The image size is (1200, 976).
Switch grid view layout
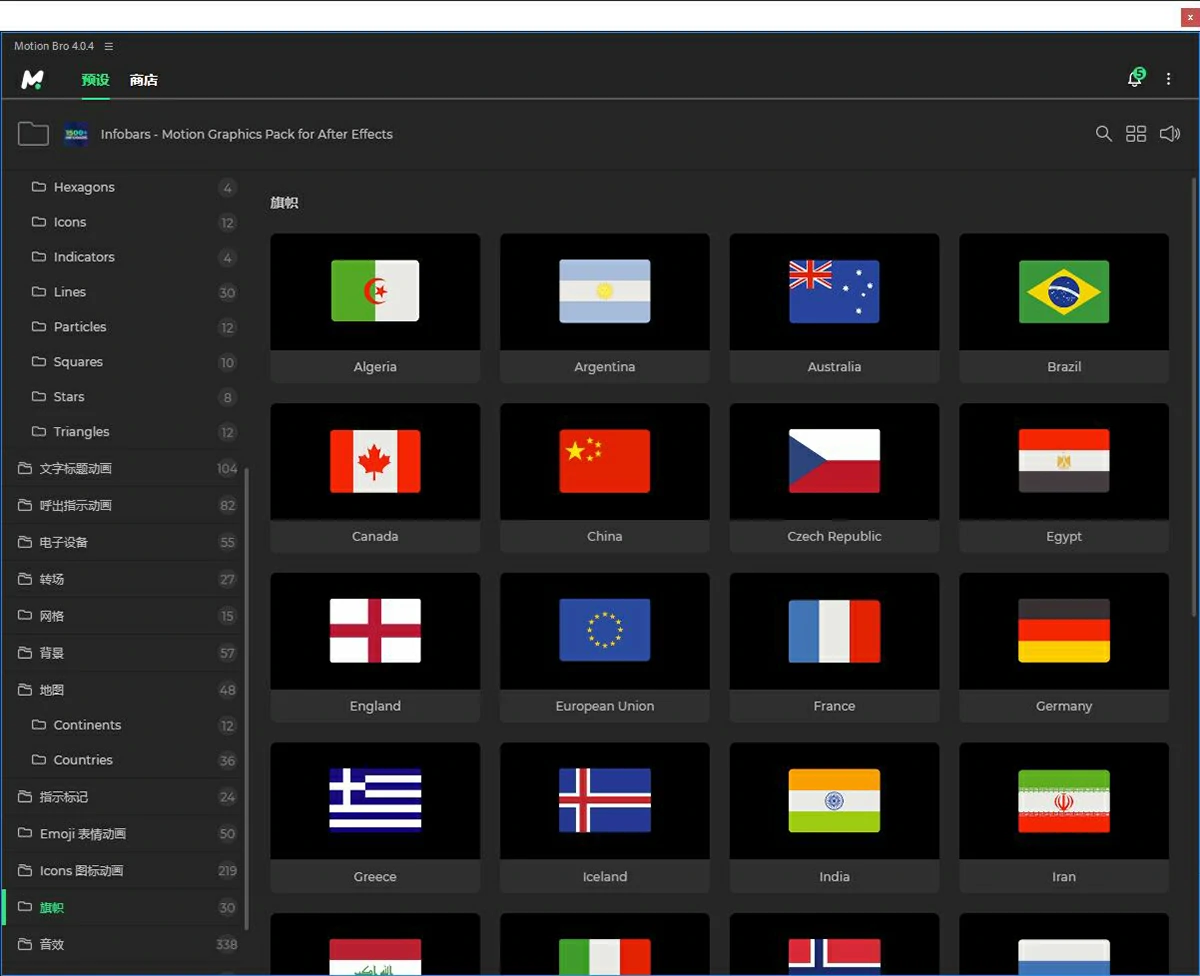tap(1136, 134)
